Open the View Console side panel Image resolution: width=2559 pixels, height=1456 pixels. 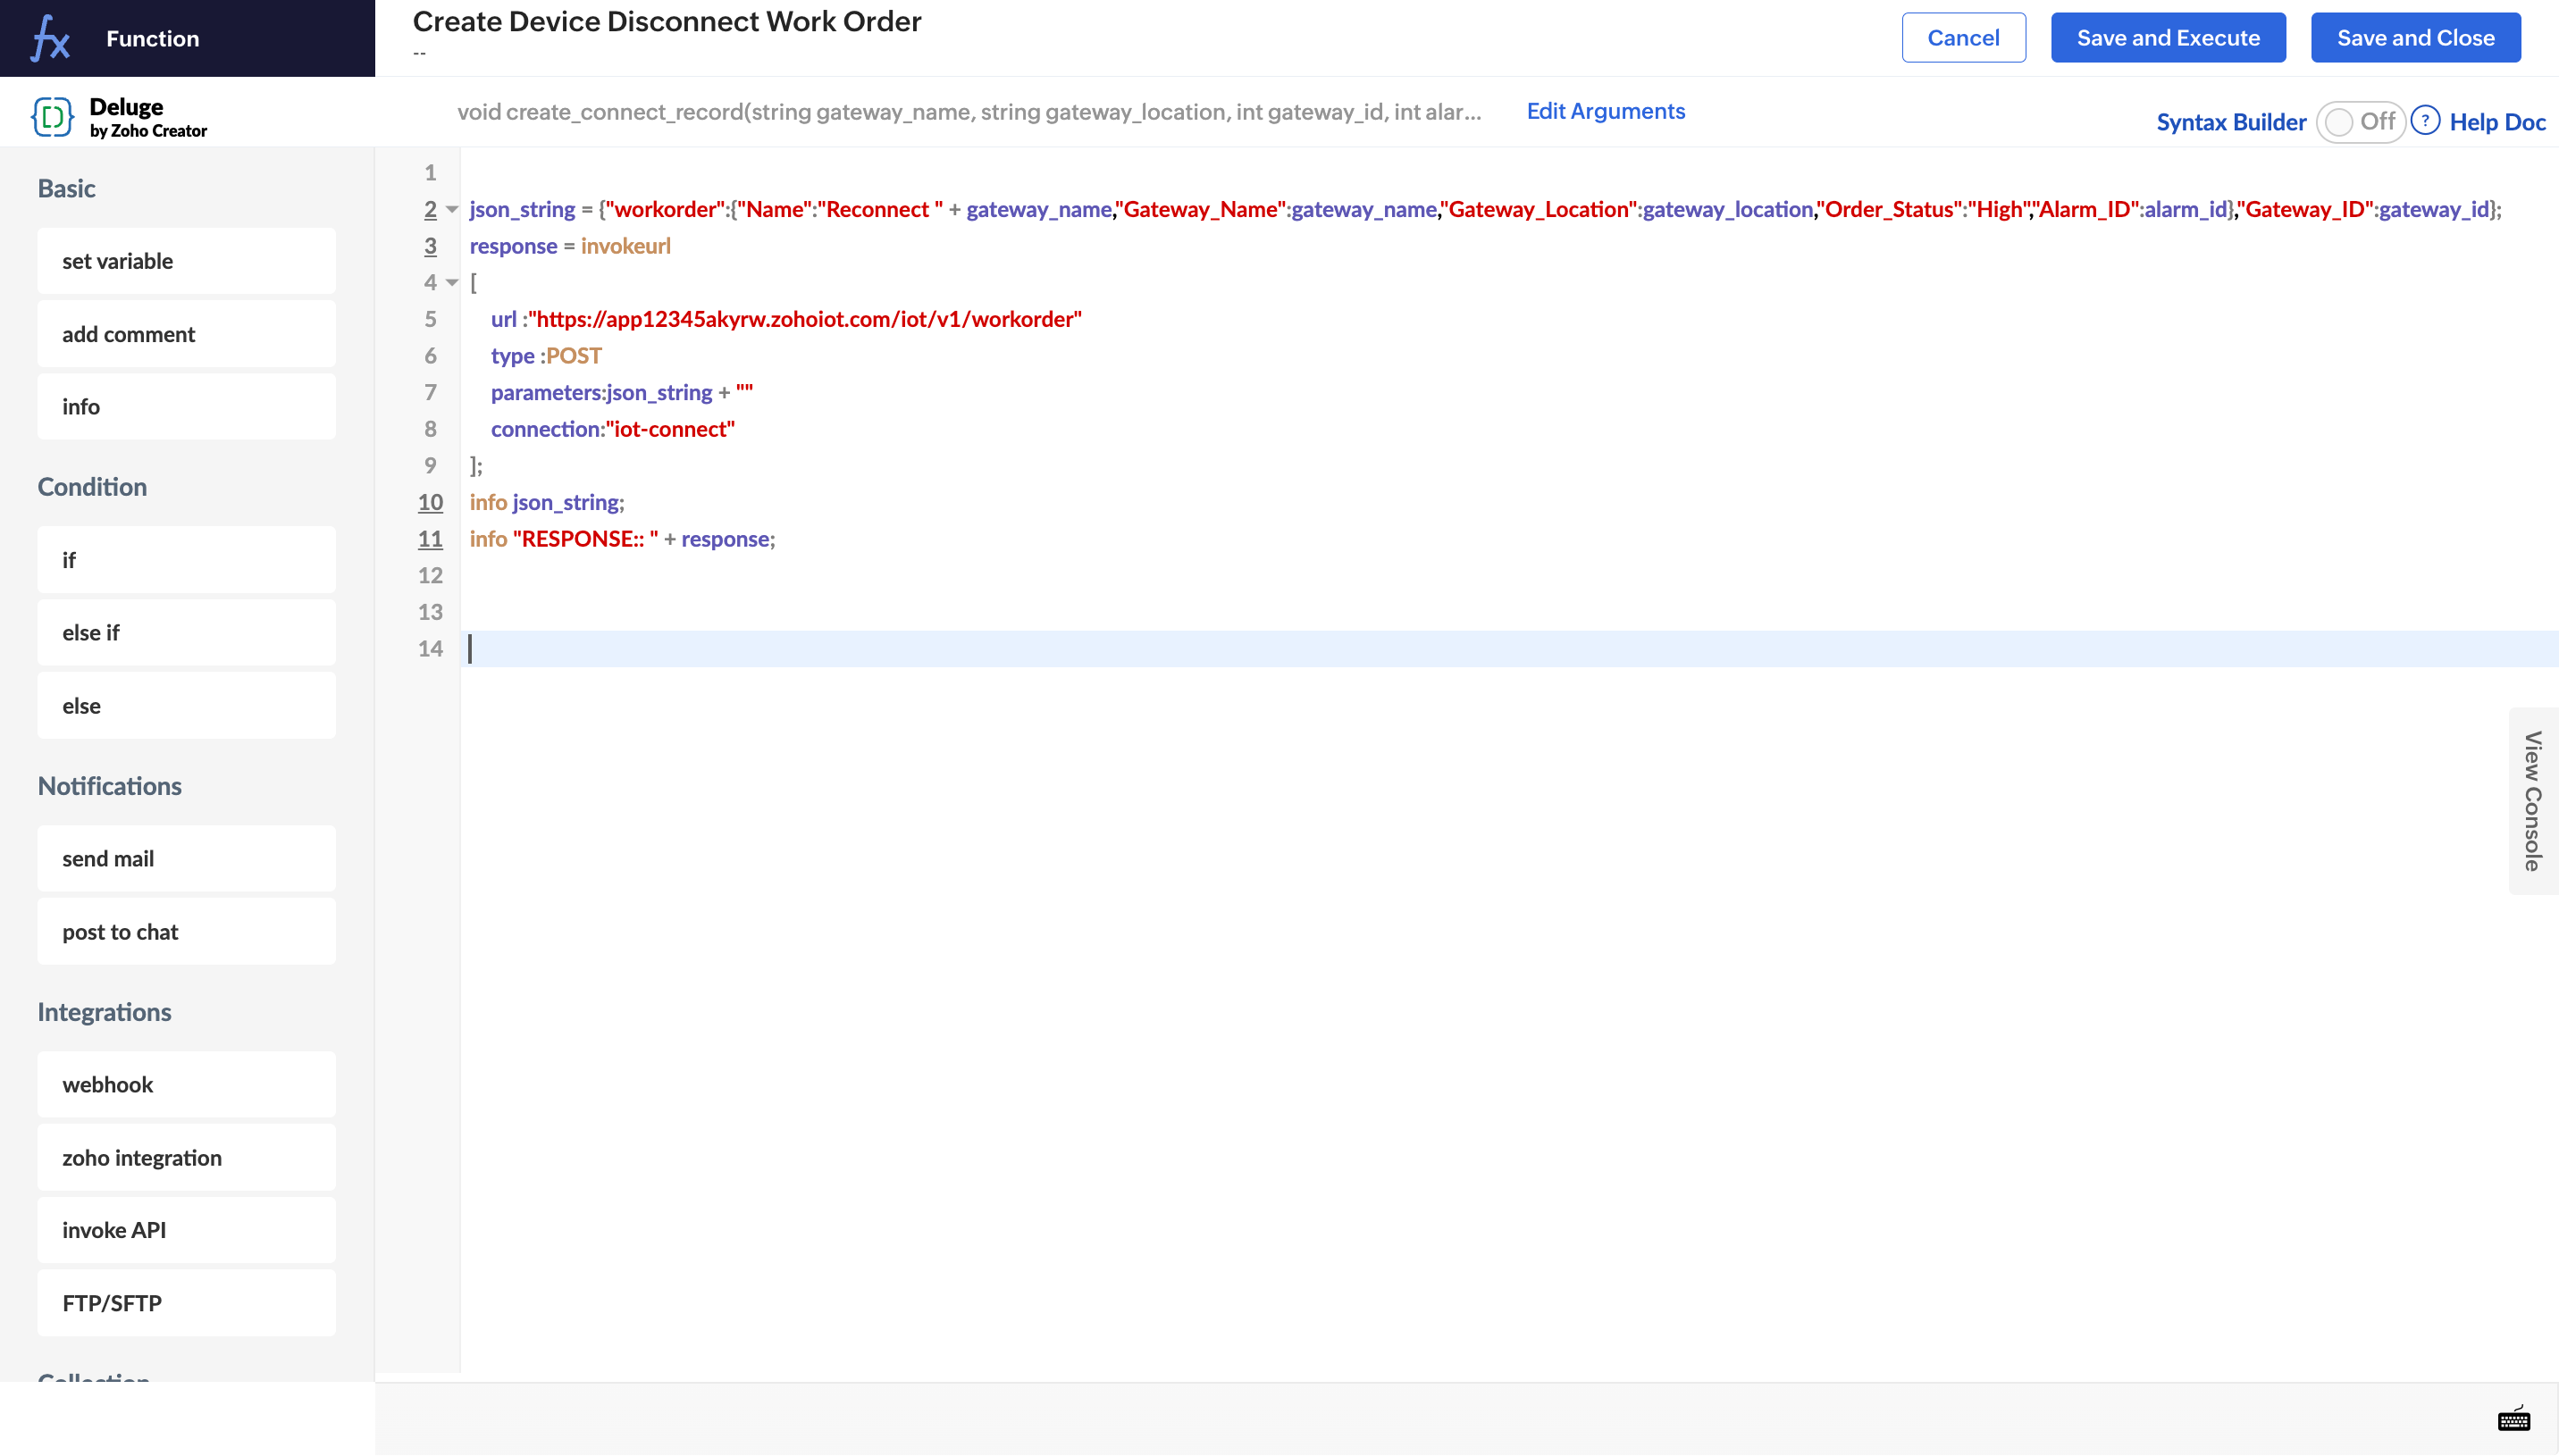2531,801
